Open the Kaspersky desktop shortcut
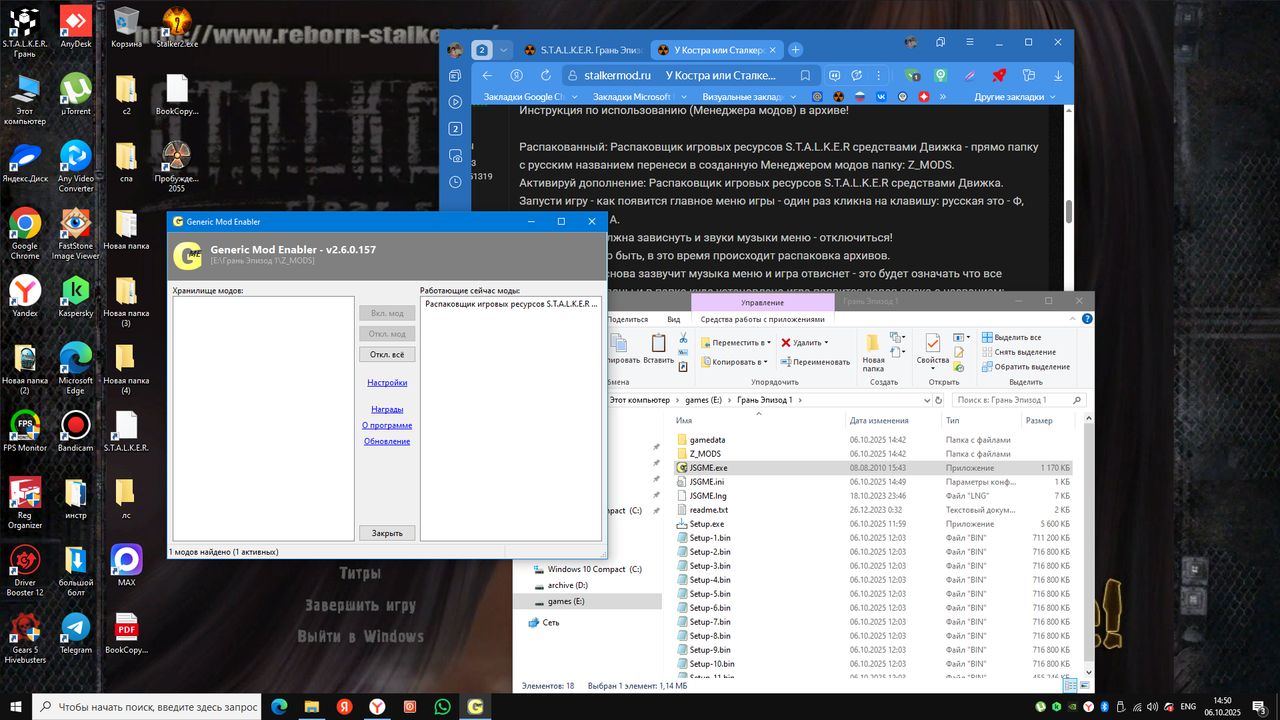 coord(75,297)
